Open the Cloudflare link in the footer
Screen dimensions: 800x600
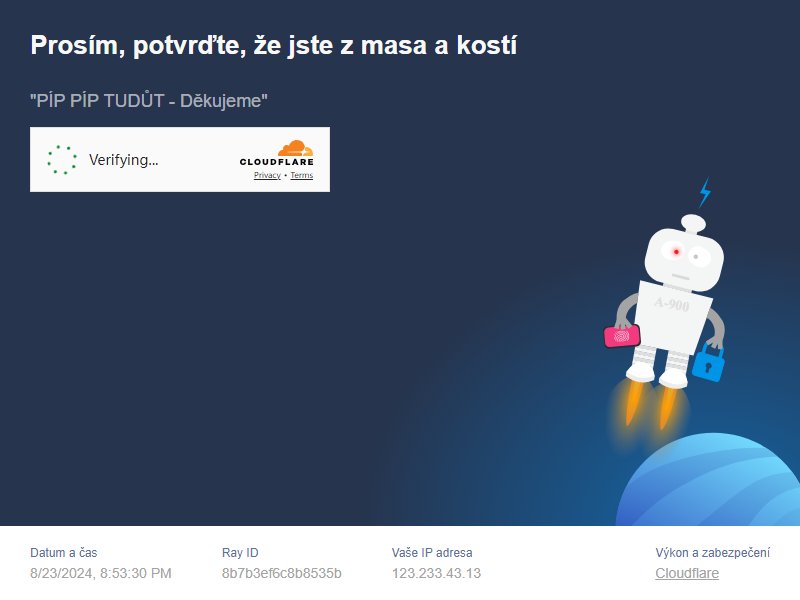687,573
